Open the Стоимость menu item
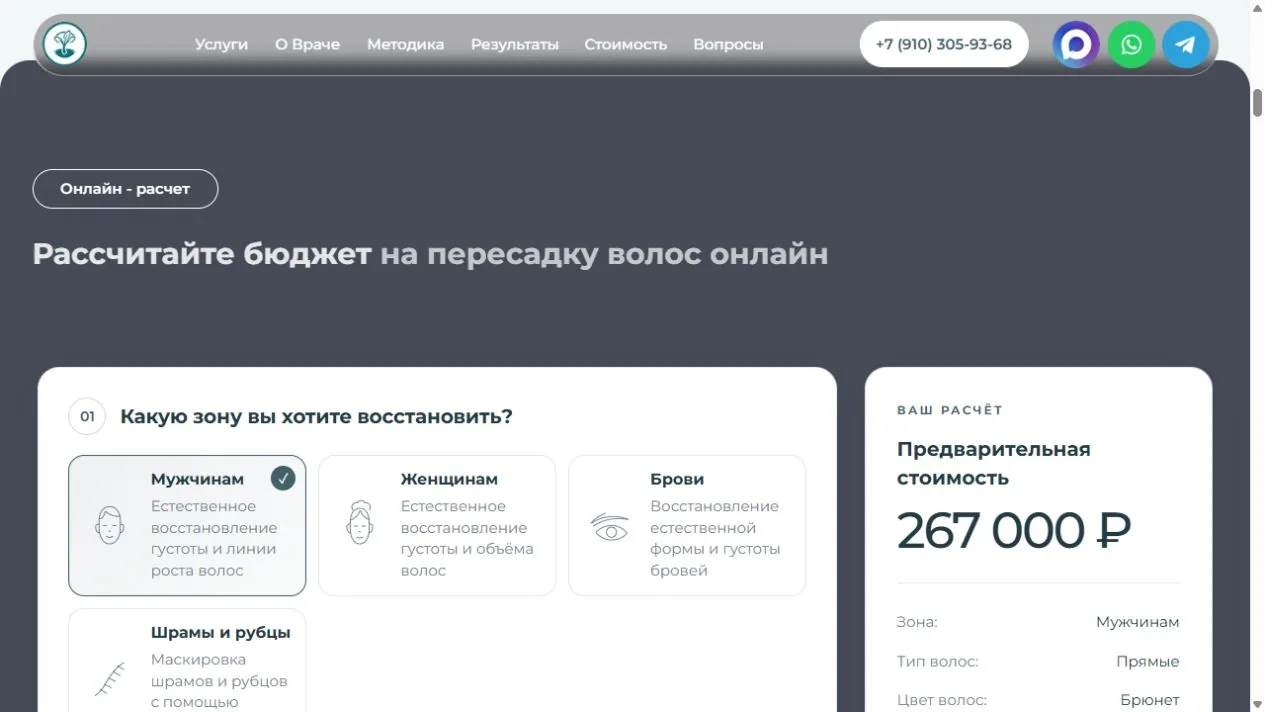 pos(626,44)
